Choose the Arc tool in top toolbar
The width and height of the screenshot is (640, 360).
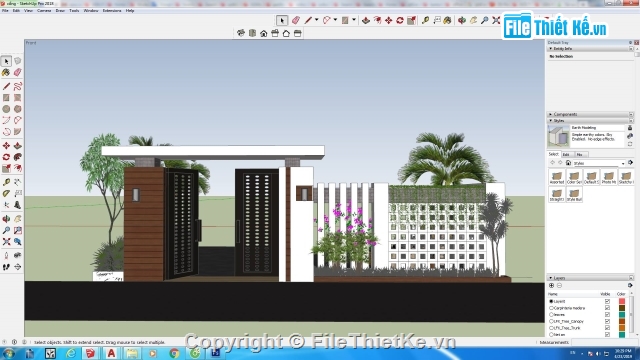(x=327, y=20)
